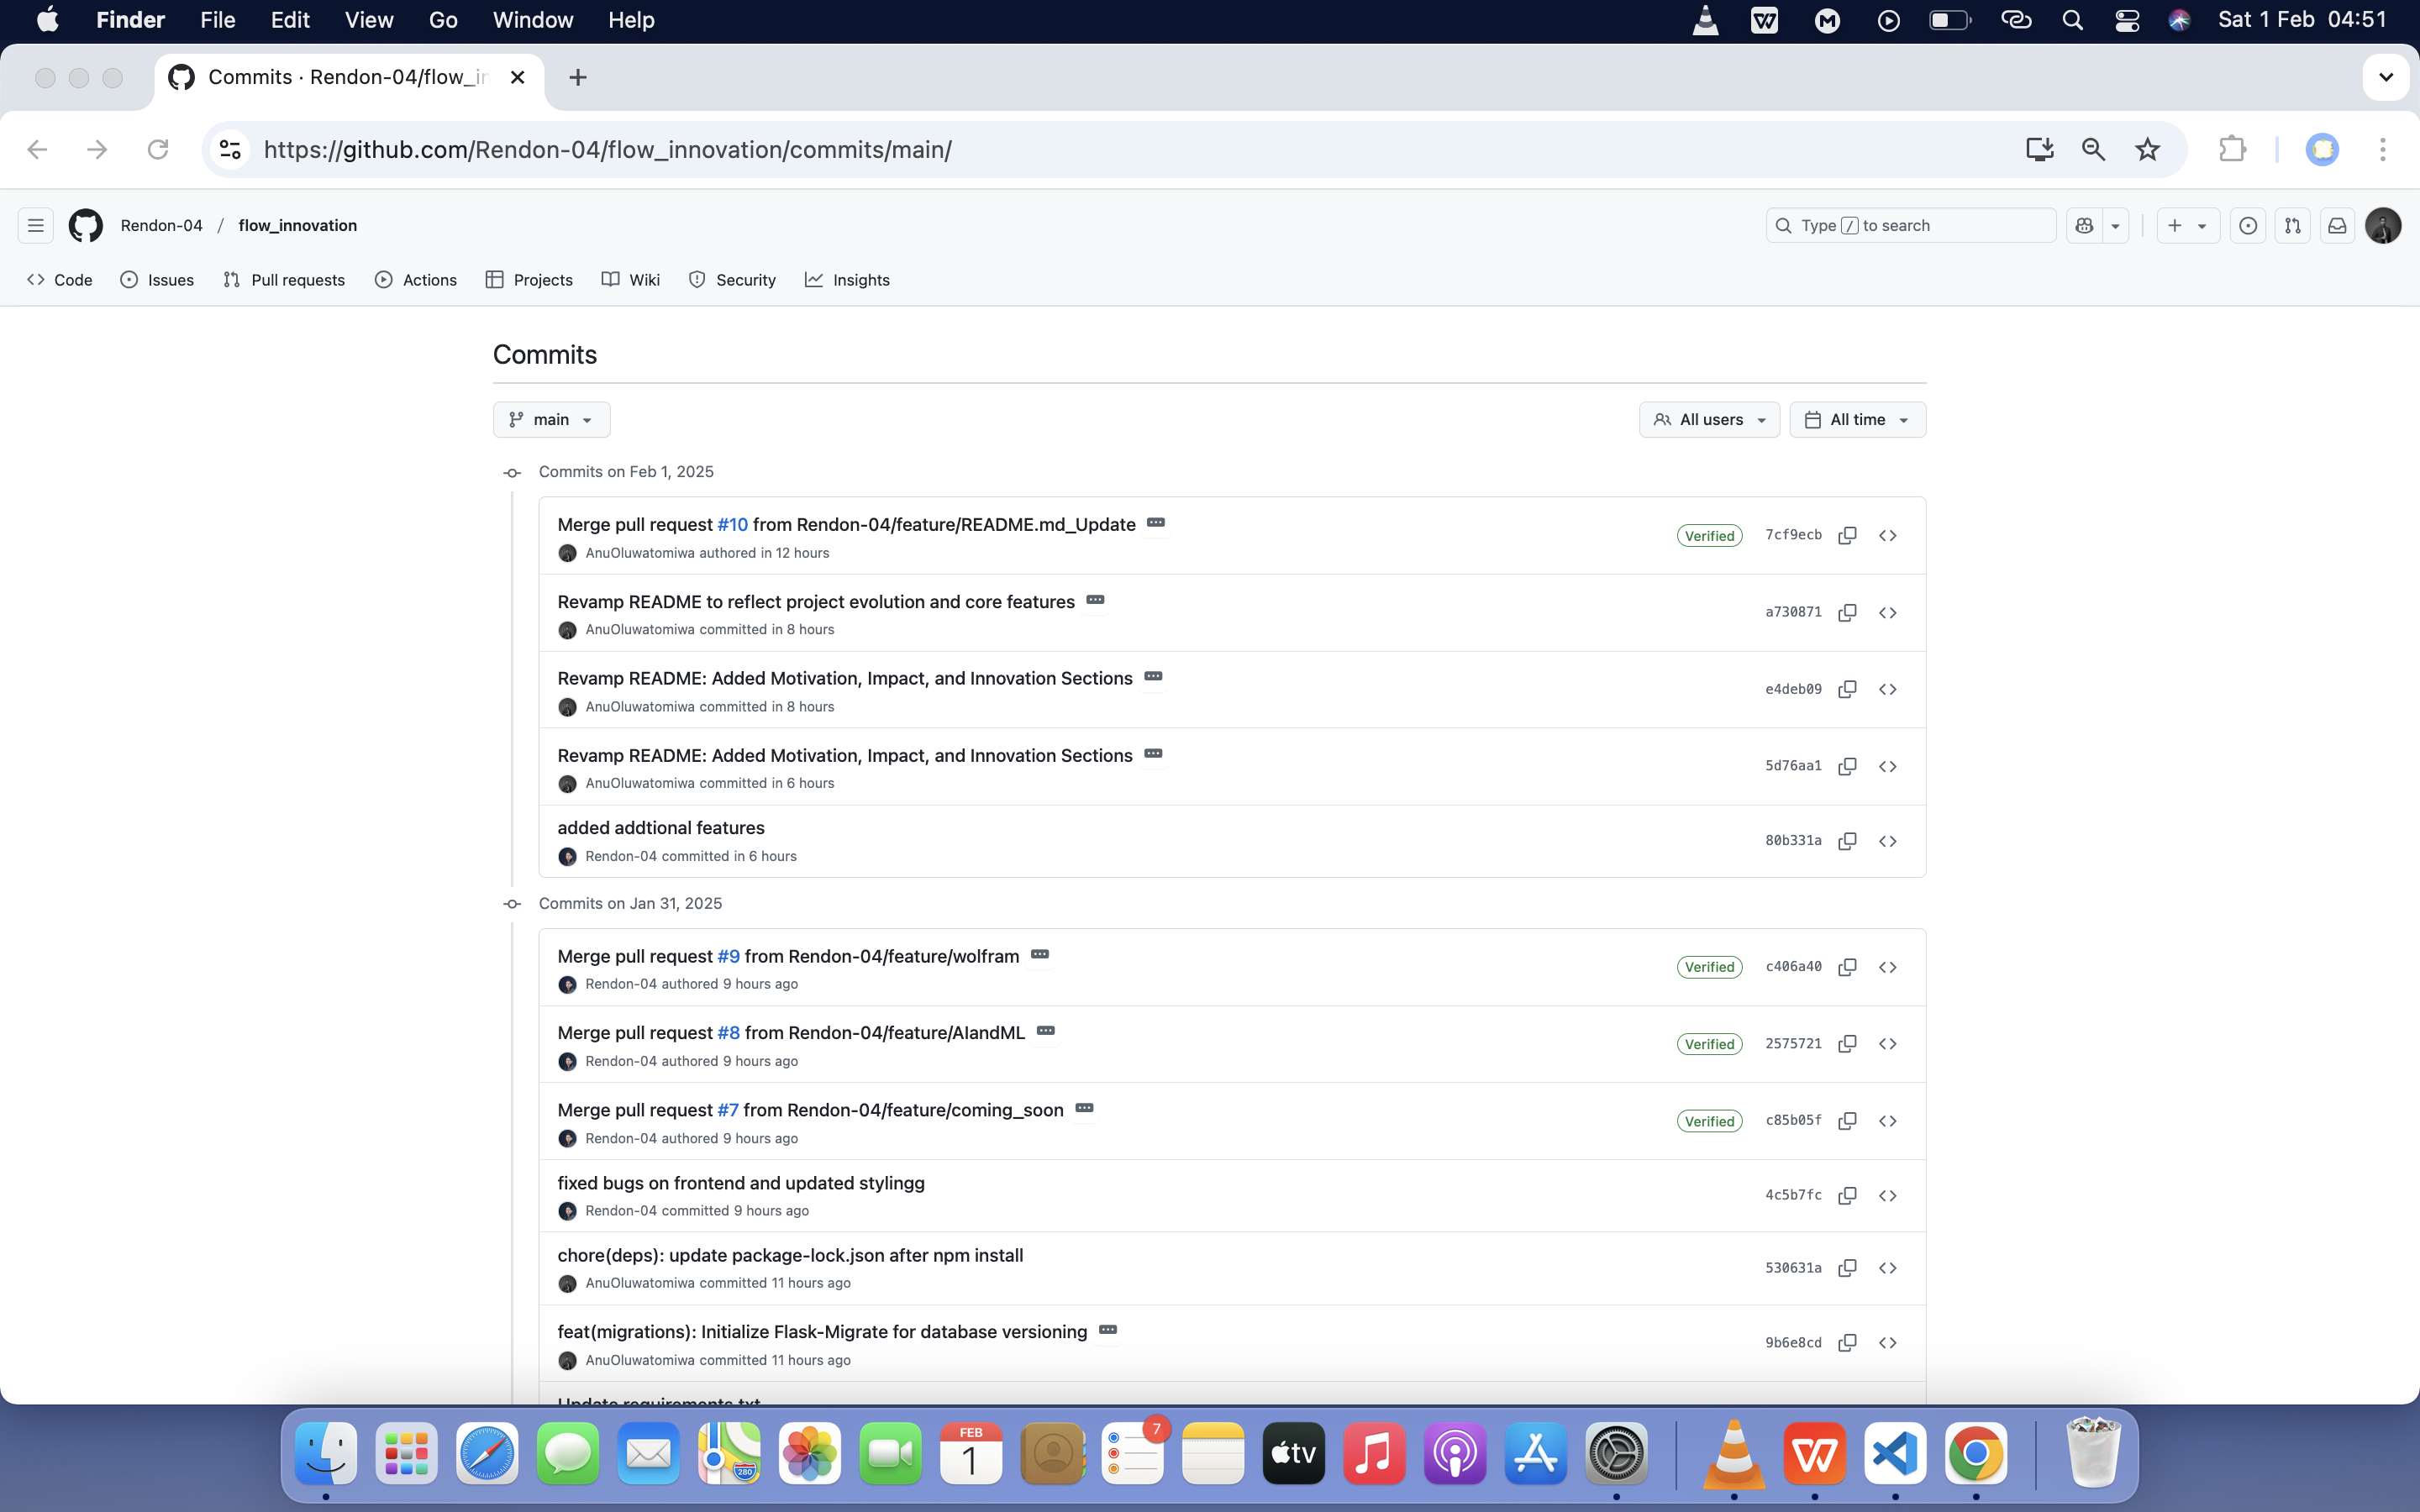
Task: Browse repository at commit a730871
Action: pos(1887,613)
